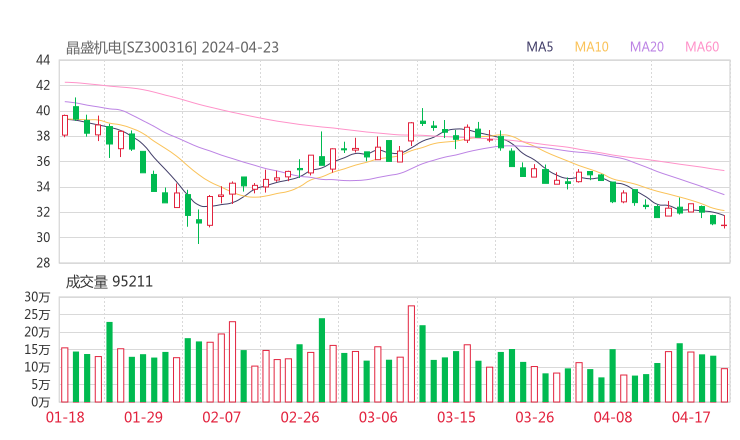Click the price axis label 32

coord(43,212)
